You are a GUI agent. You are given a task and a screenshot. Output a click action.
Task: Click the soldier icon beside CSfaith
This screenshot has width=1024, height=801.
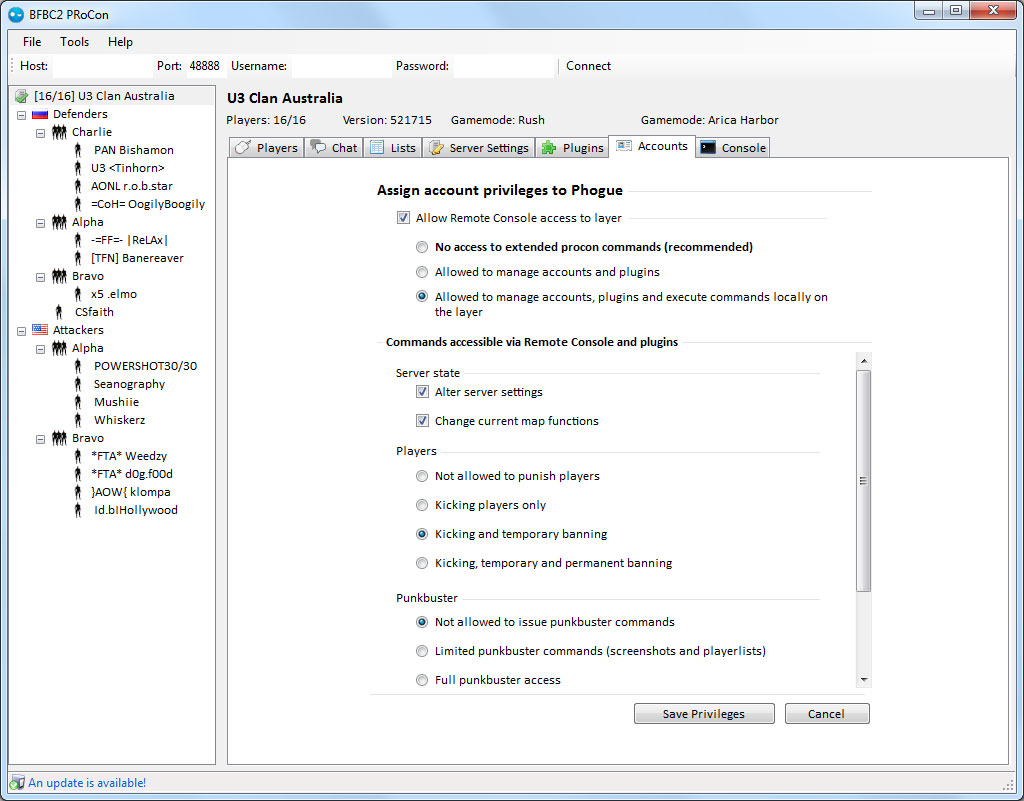pyautogui.click(x=59, y=312)
